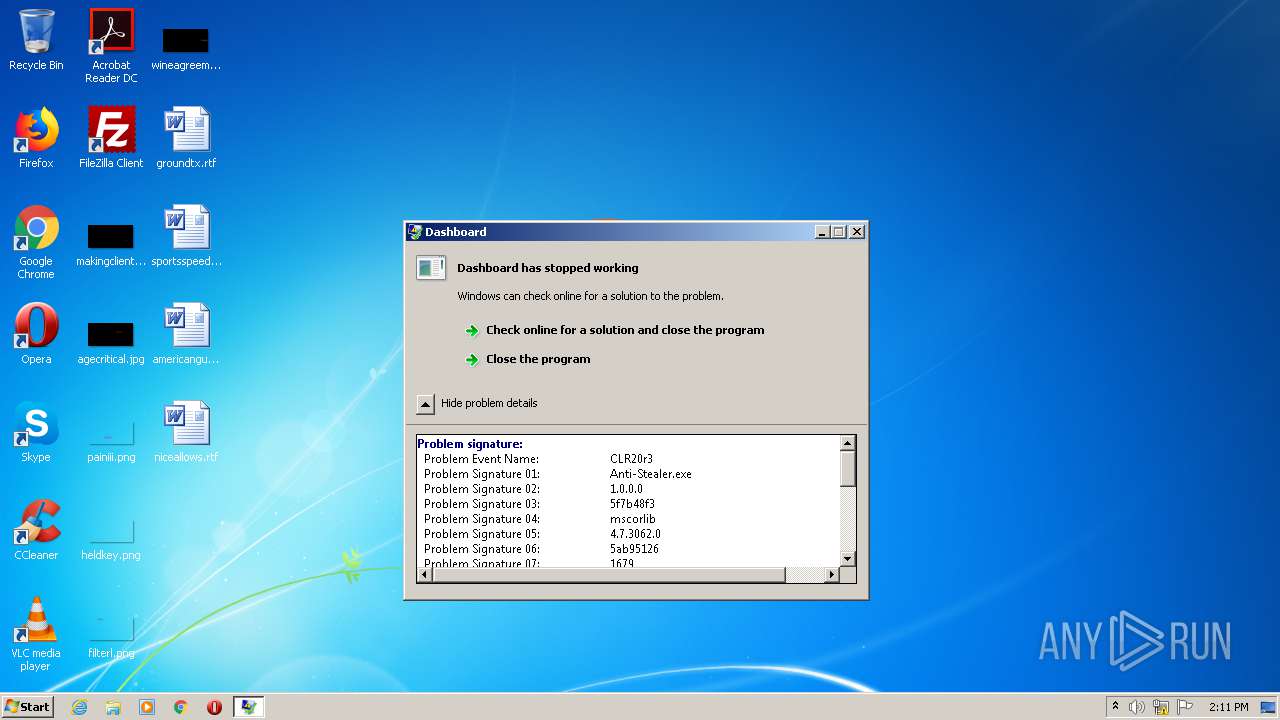The height and width of the screenshot is (720, 1280).
Task: Click Problem Event Name label
Action: 481,459
